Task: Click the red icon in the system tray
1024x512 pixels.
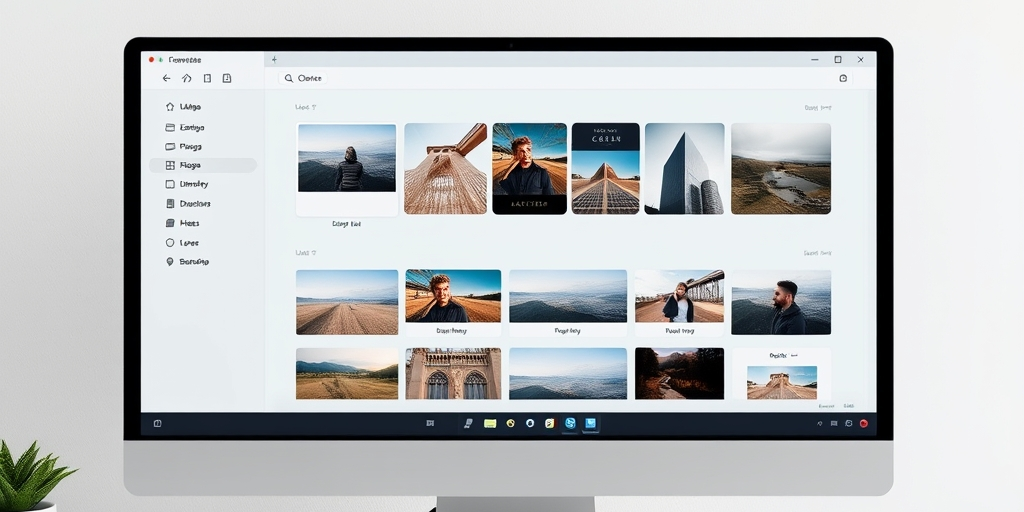Action: coord(864,423)
